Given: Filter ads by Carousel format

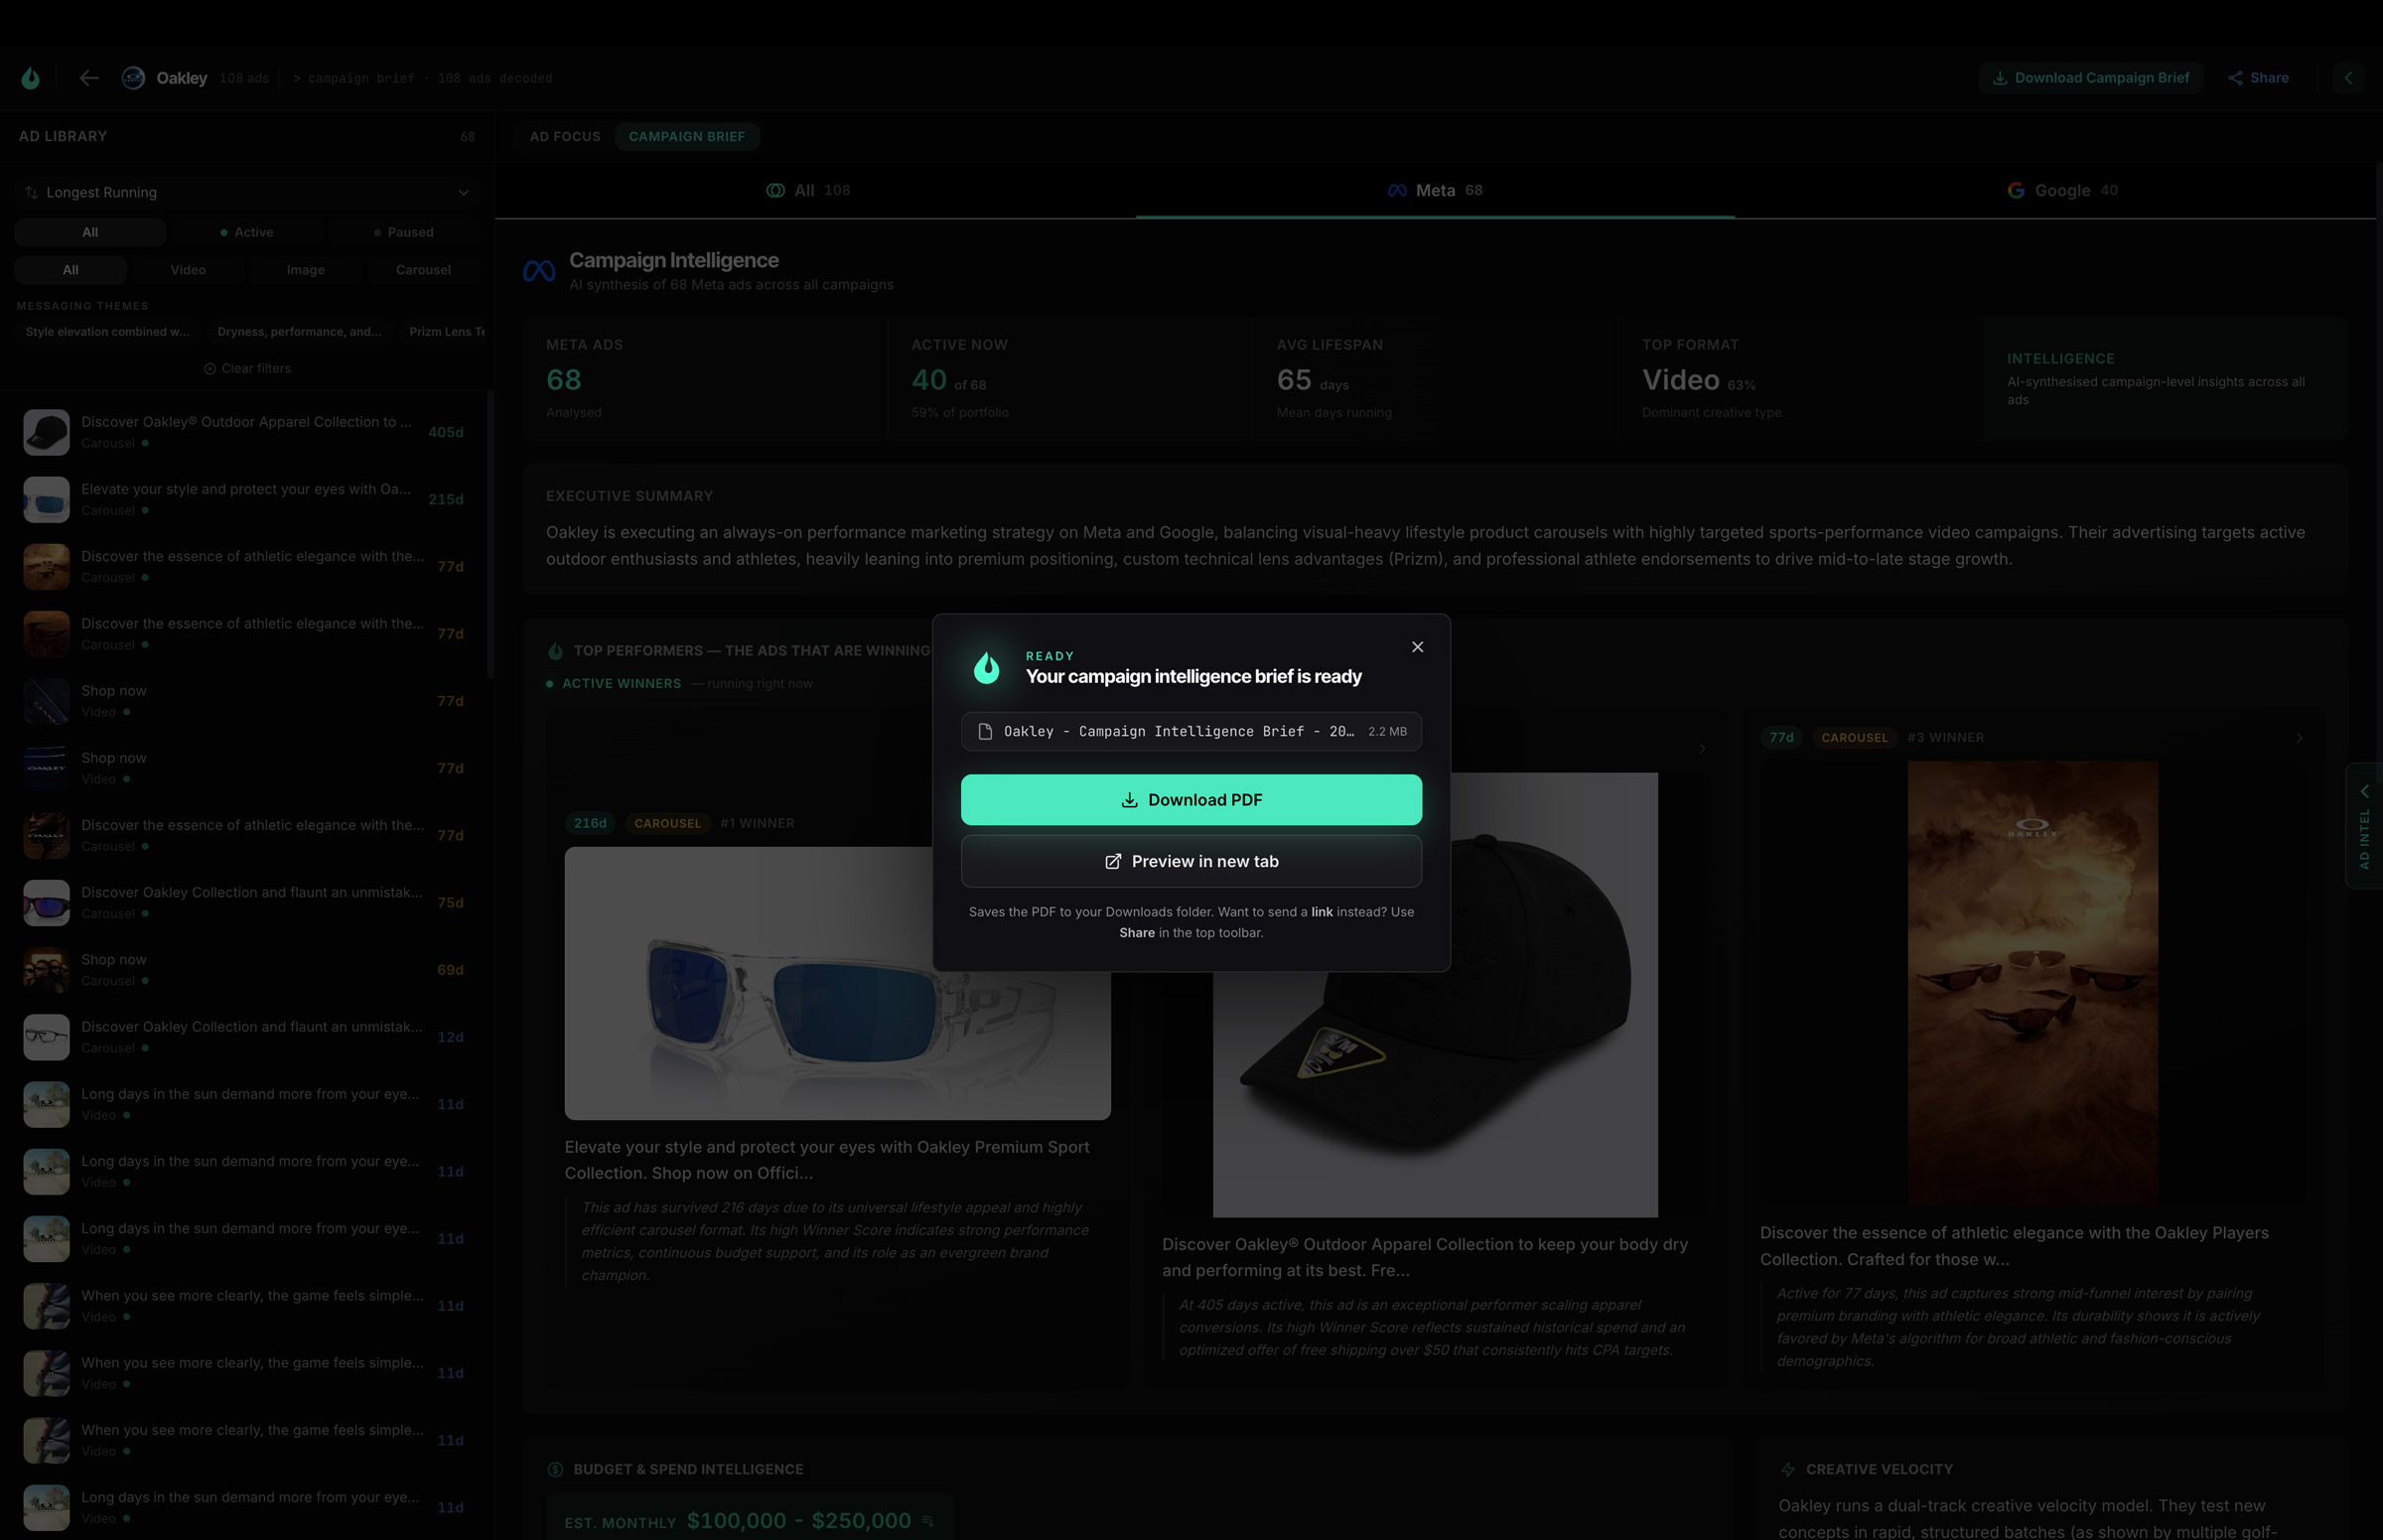Looking at the screenshot, I should 423,270.
